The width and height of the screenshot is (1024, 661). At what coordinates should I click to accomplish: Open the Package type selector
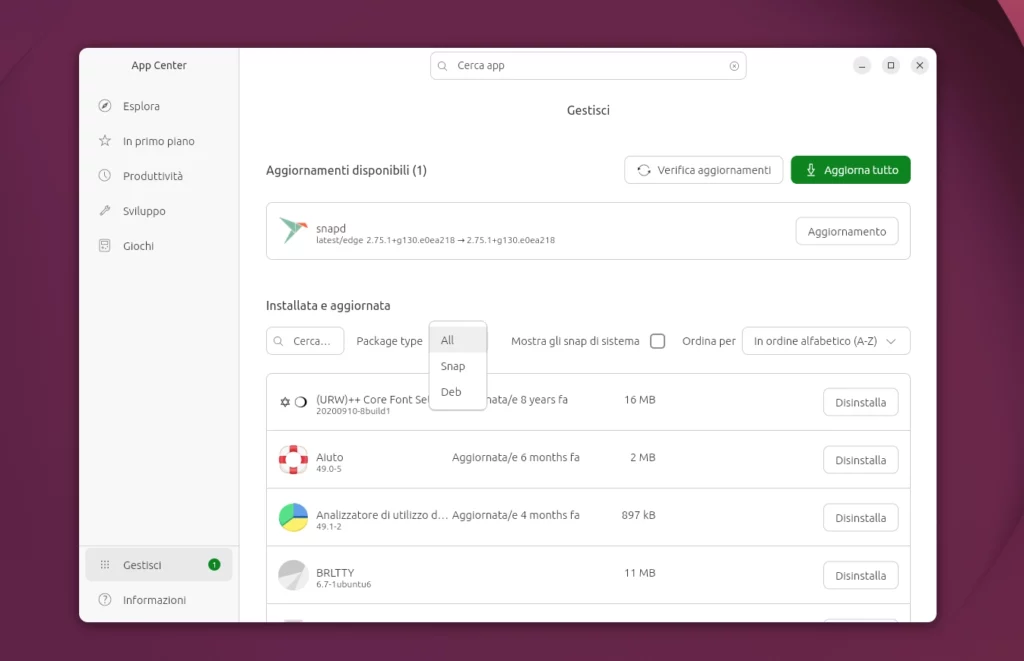tap(389, 341)
